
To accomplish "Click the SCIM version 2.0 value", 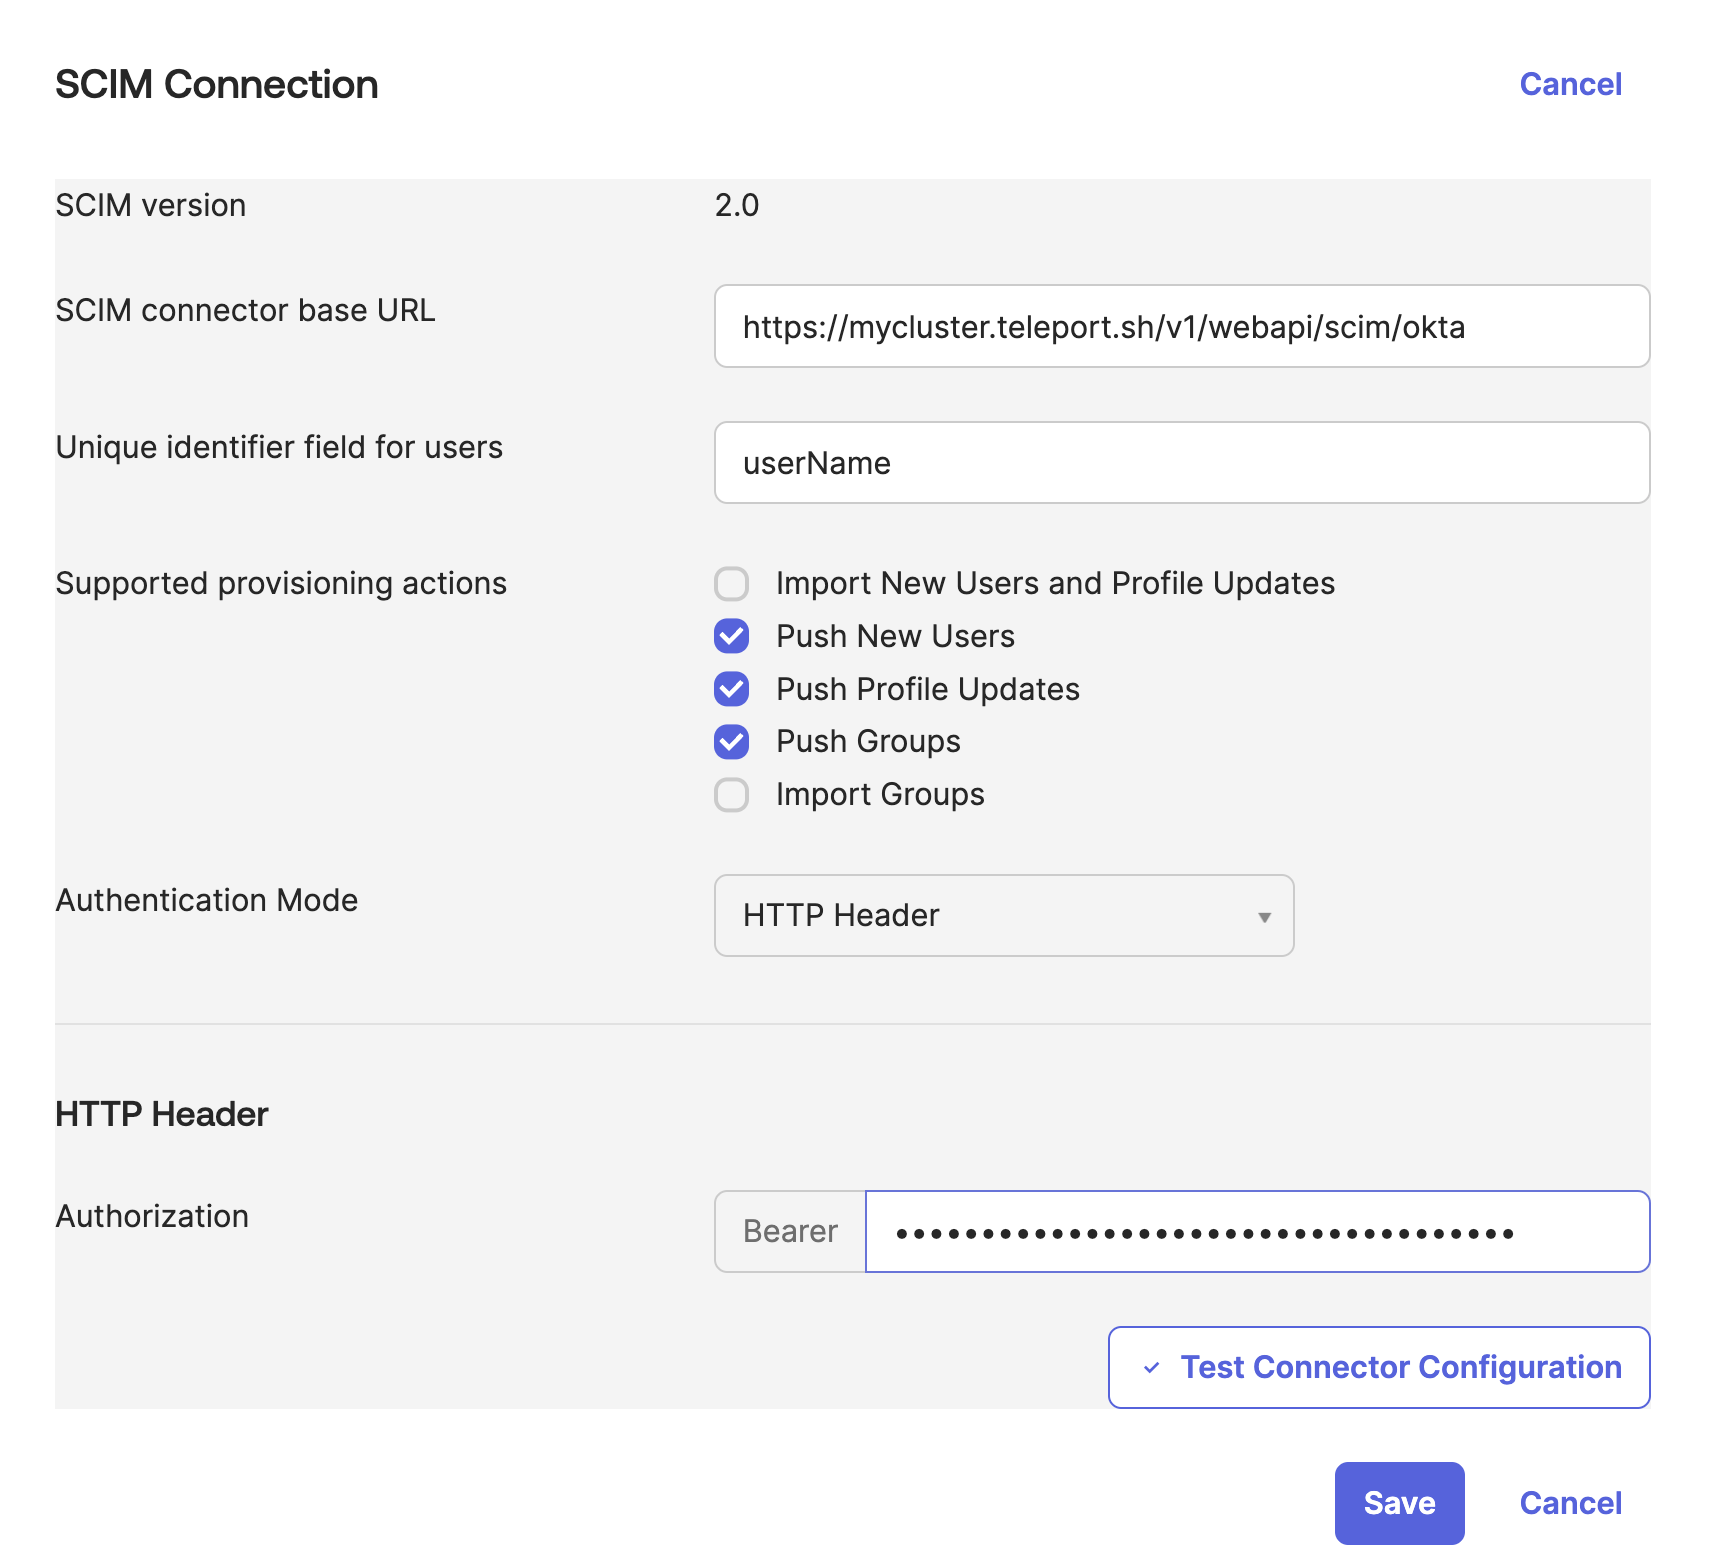I will [x=736, y=205].
